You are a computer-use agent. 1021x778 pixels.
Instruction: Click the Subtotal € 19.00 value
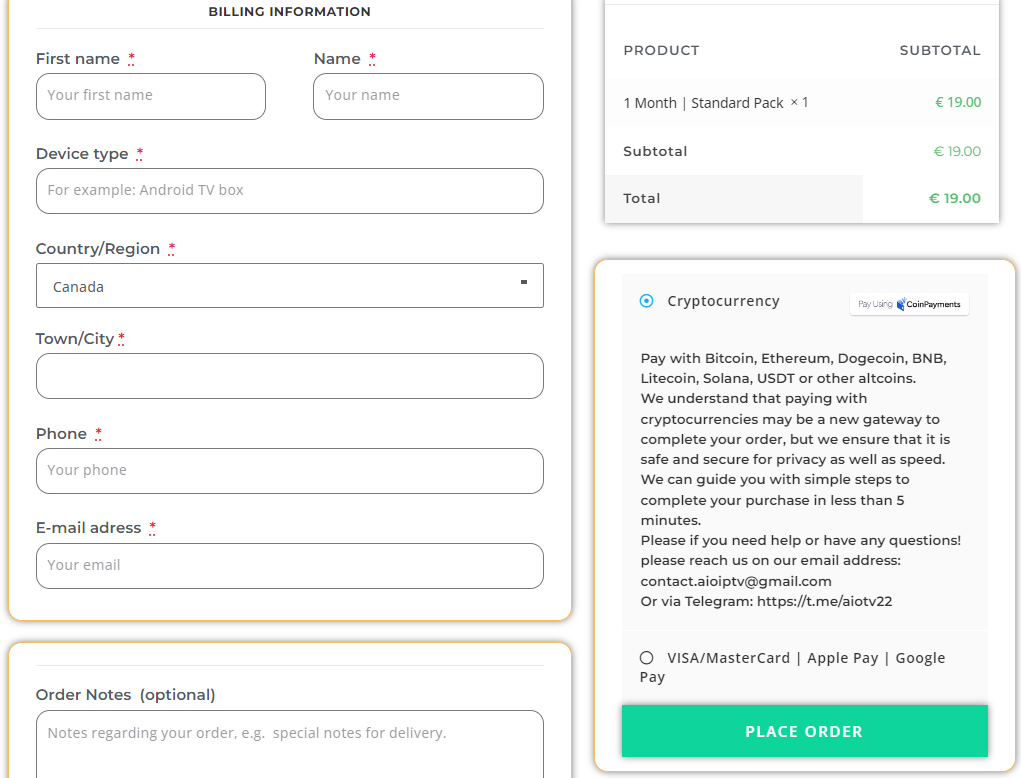point(957,151)
